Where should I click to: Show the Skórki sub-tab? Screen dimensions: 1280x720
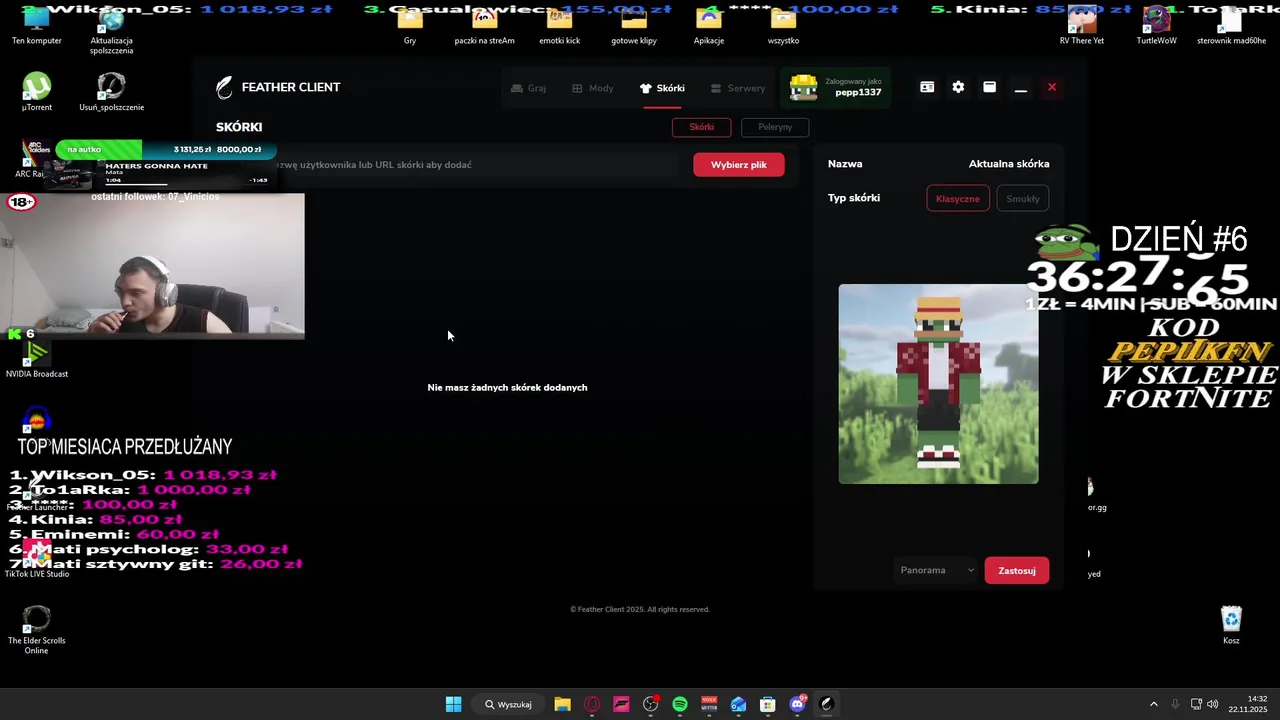tap(702, 127)
